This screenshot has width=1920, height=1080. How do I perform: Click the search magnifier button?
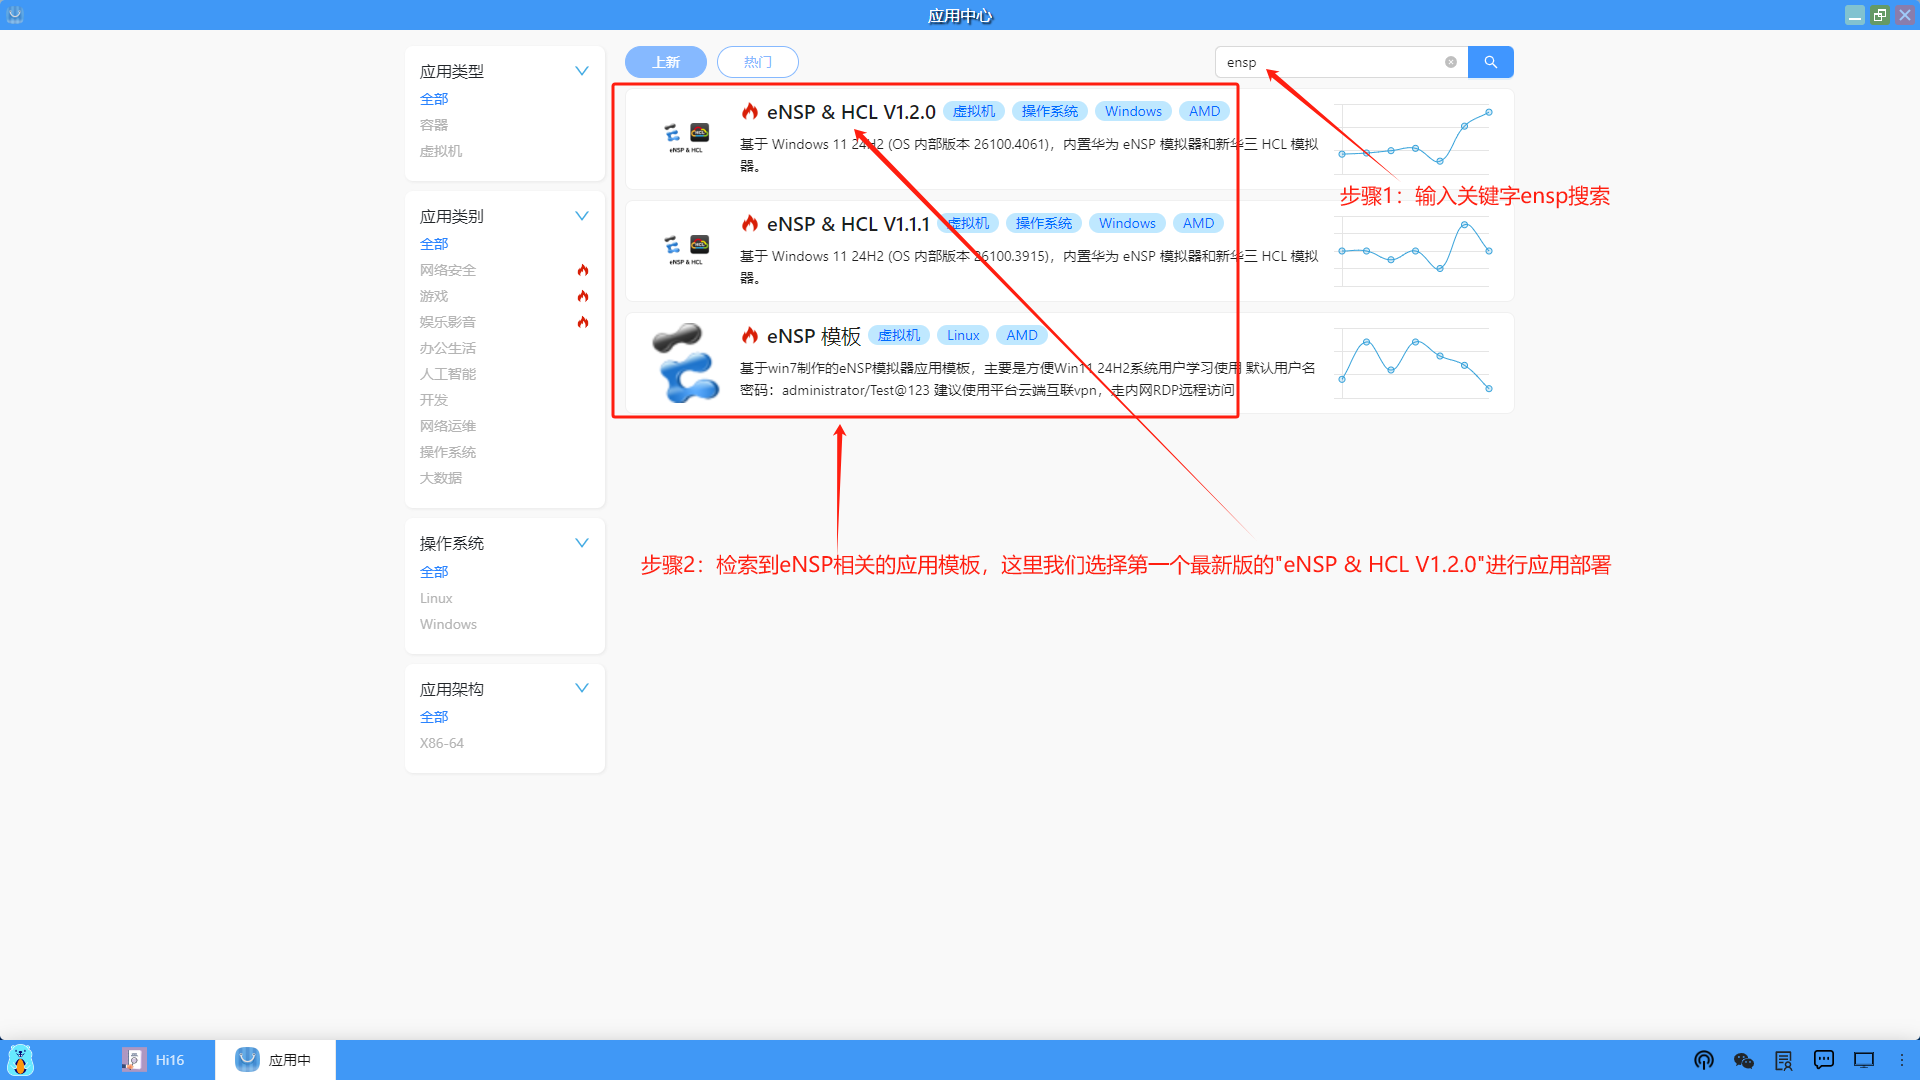pyautogui.click(x=1490, y=62)
